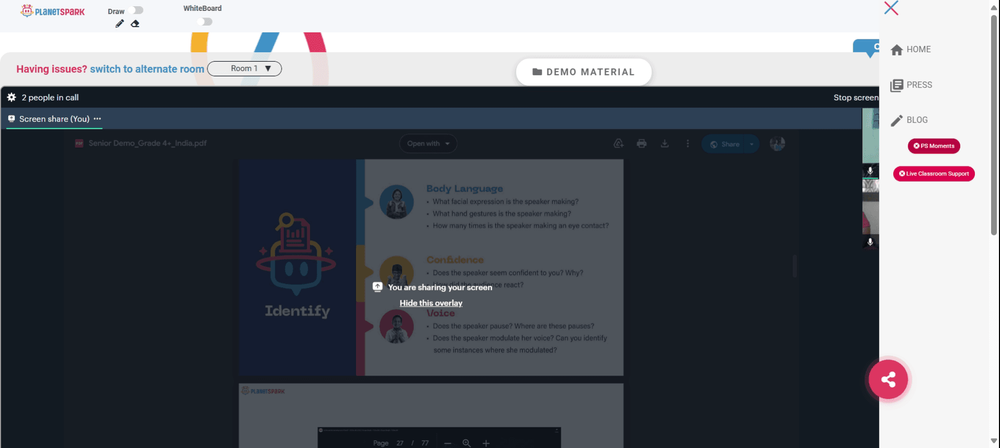Click the add to Drive icon
This screenshot has height=448, width=1000.
click(x=618, y=144)
